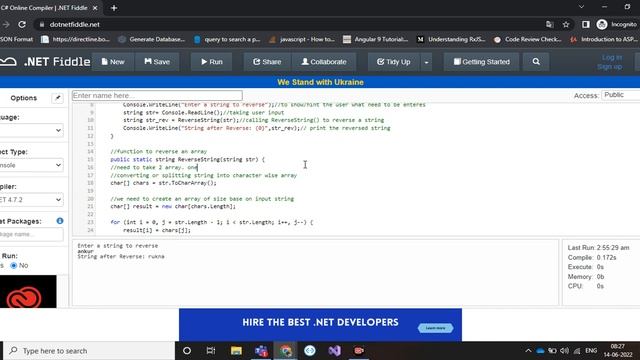Open the tab search chevron
Viewport: 640px width, 360px height.
click(581, 7)
